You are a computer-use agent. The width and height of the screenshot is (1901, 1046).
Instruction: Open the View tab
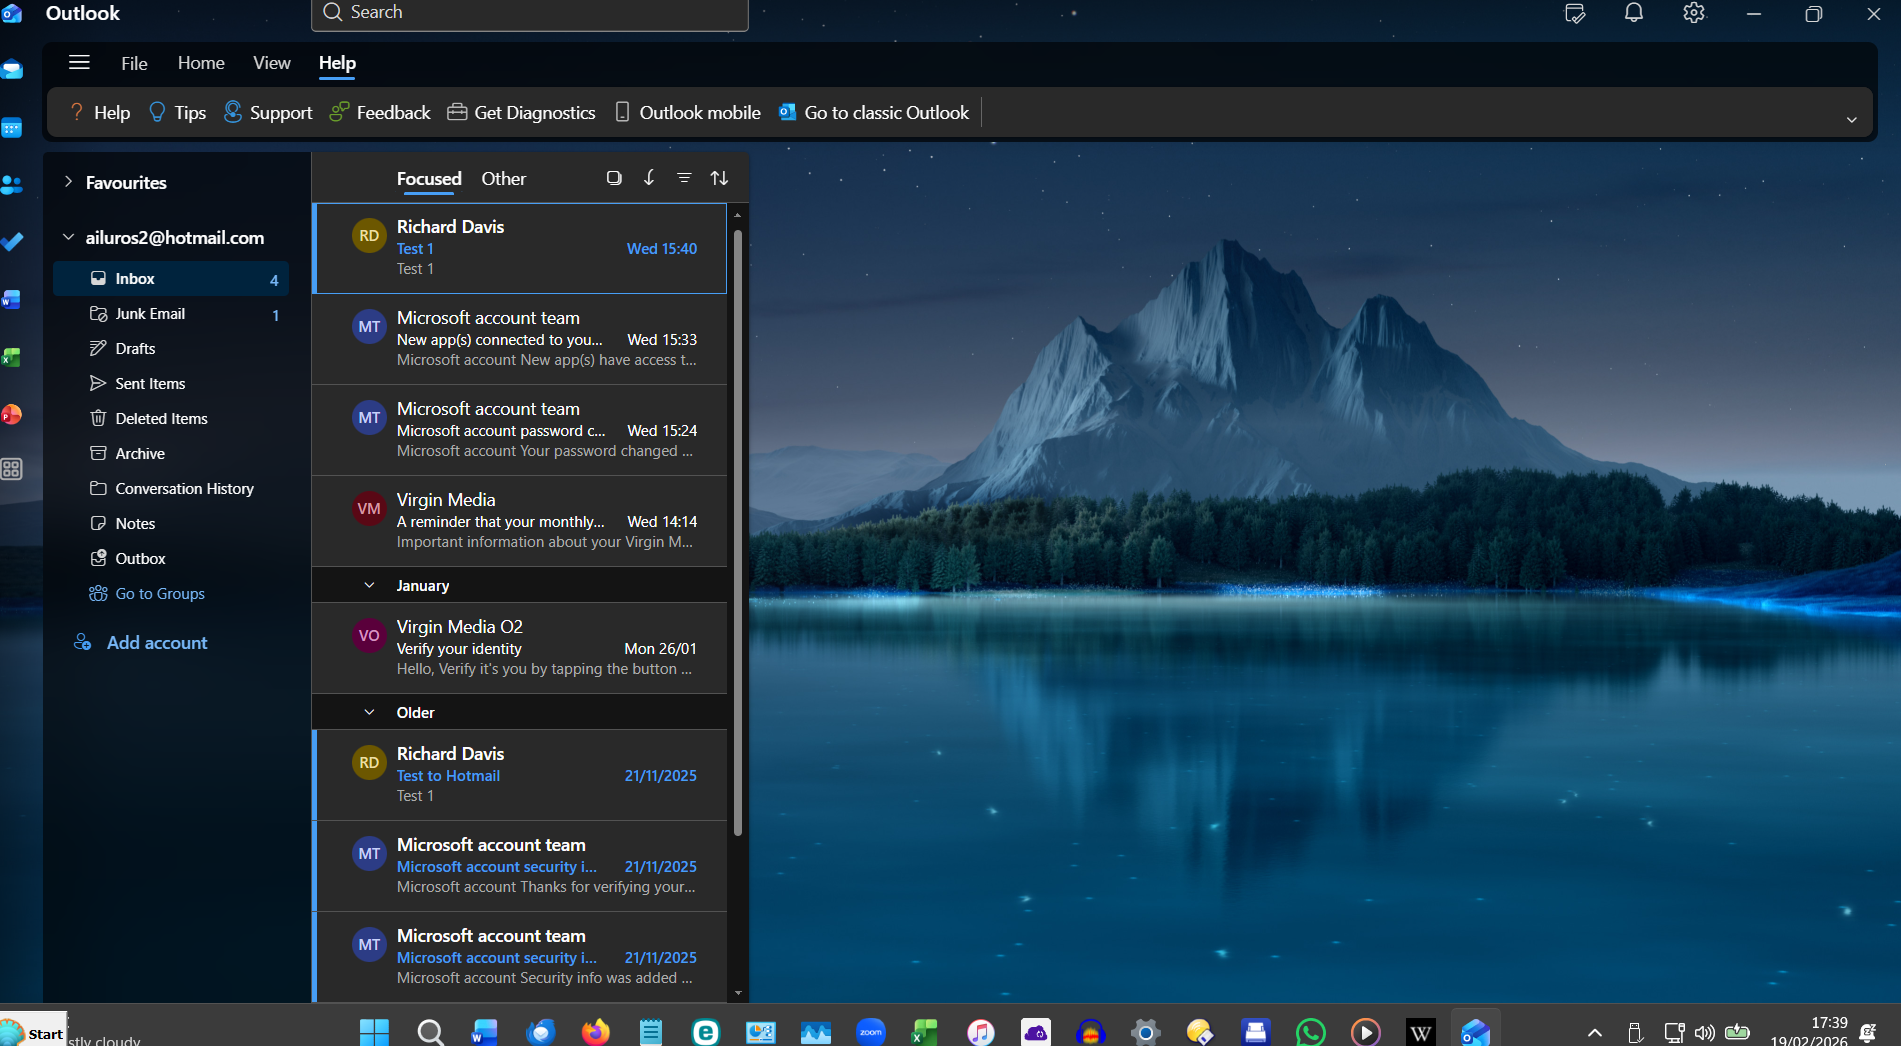[x=271, y=63]
